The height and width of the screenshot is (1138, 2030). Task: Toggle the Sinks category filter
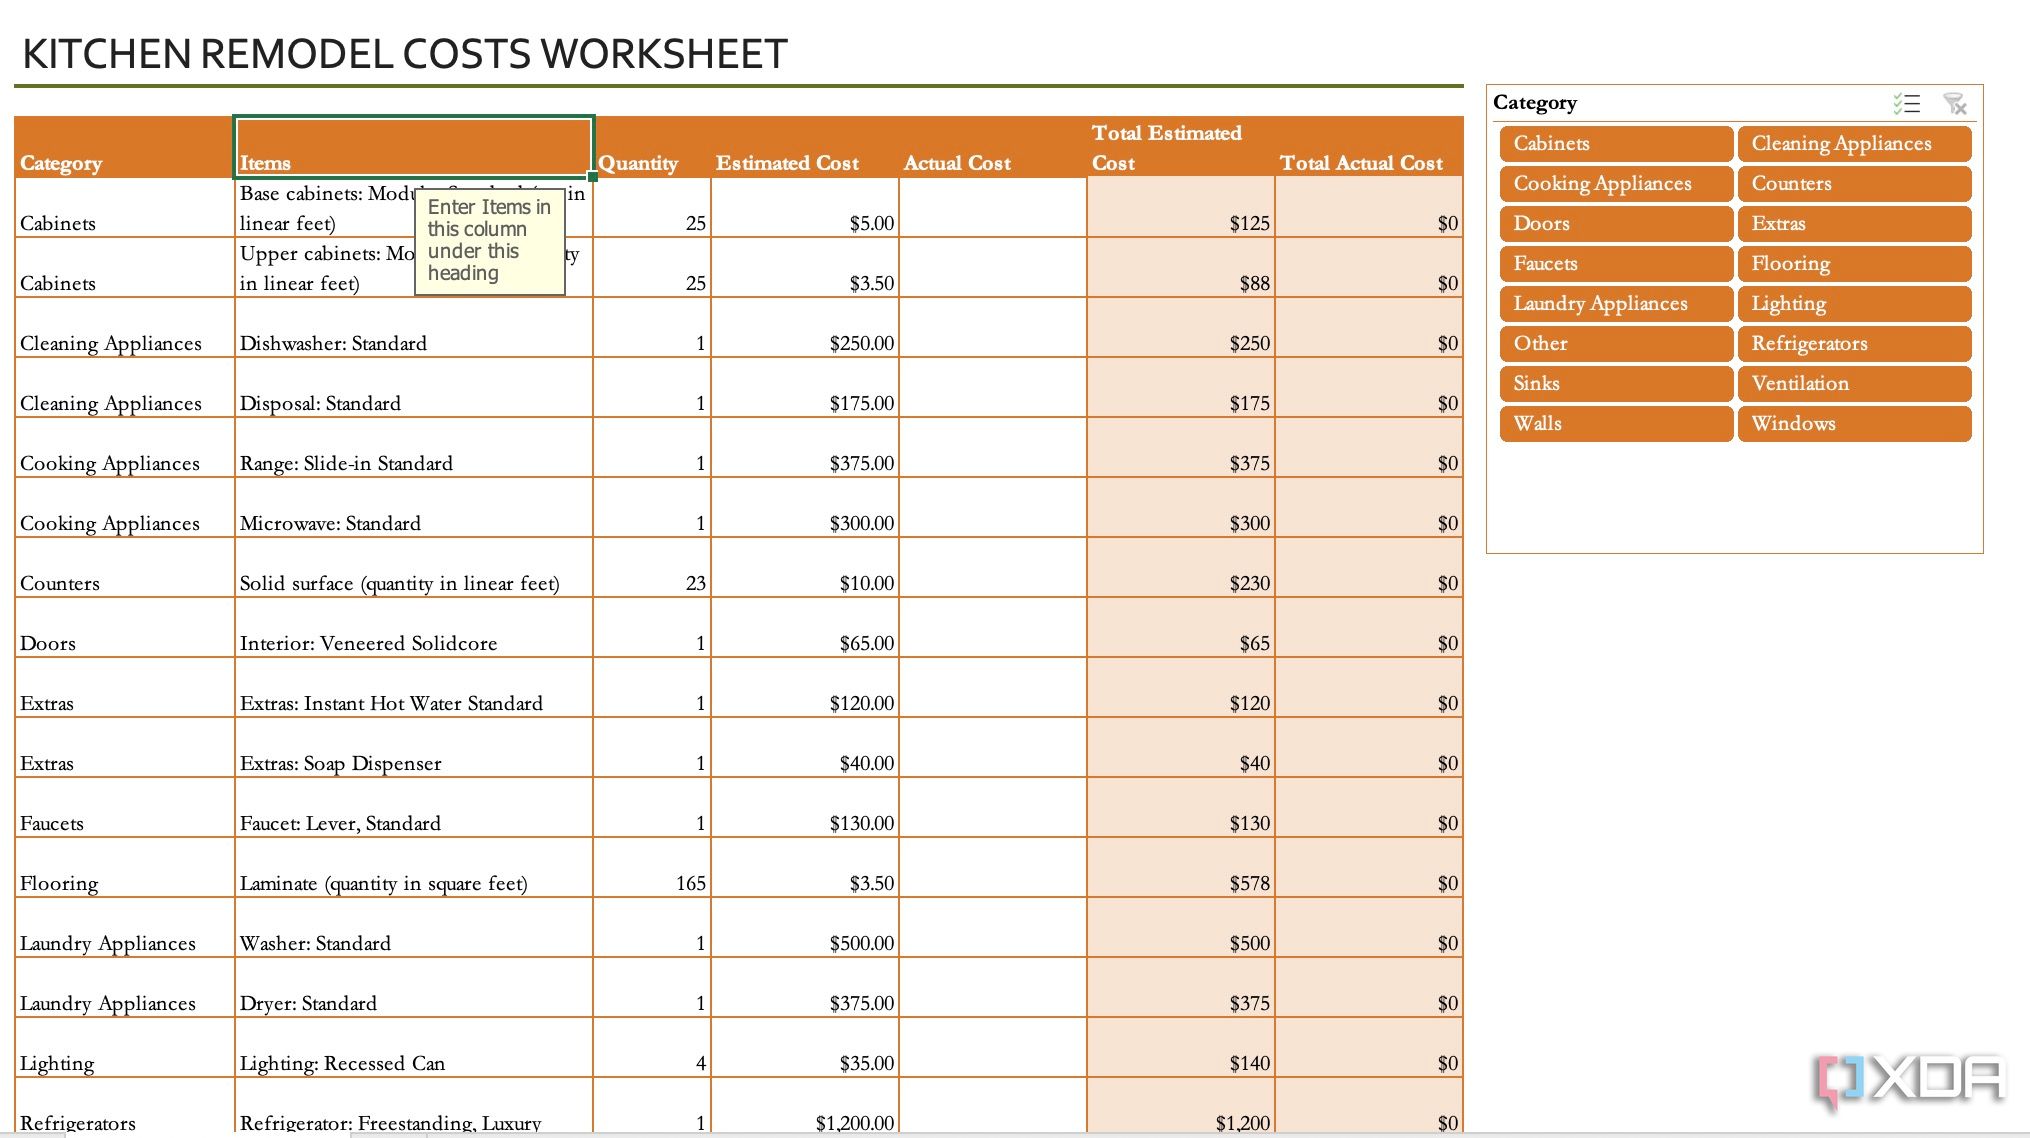[1610, 385]
